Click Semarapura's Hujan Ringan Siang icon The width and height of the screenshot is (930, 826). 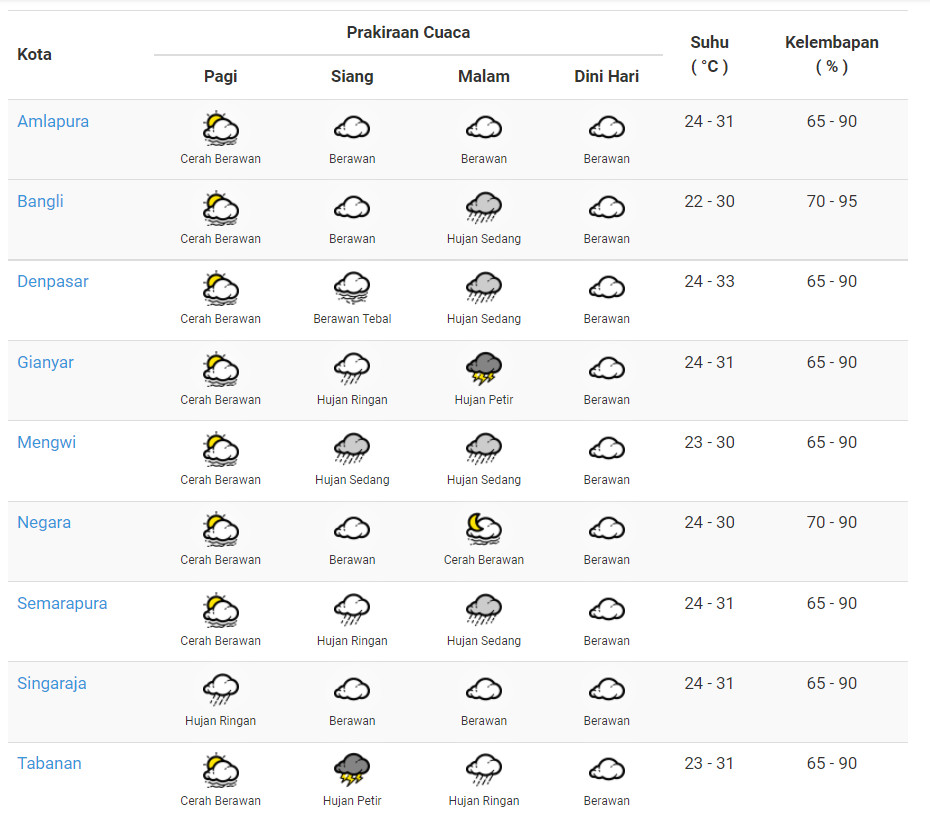(x=352, y=610)
